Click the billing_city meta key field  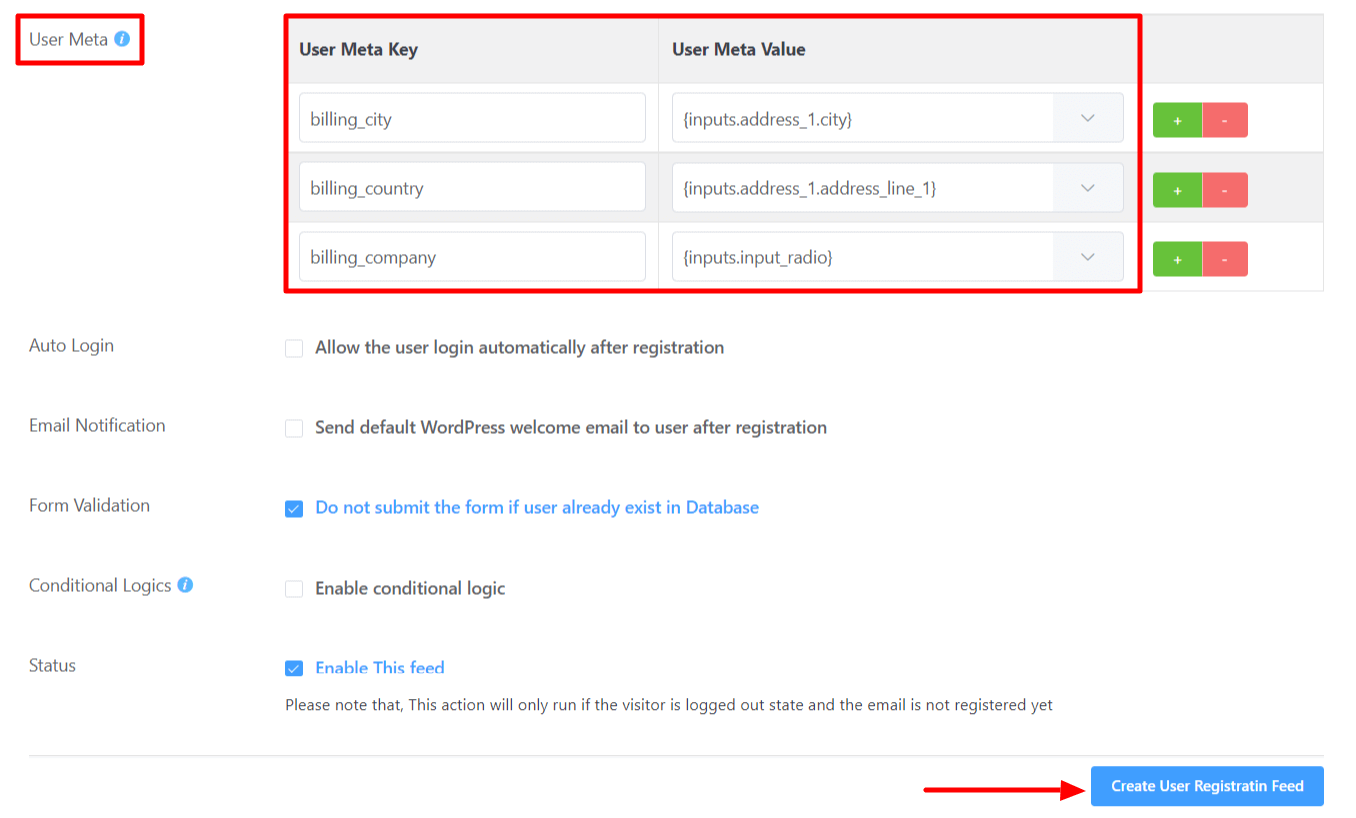point(472,118)
